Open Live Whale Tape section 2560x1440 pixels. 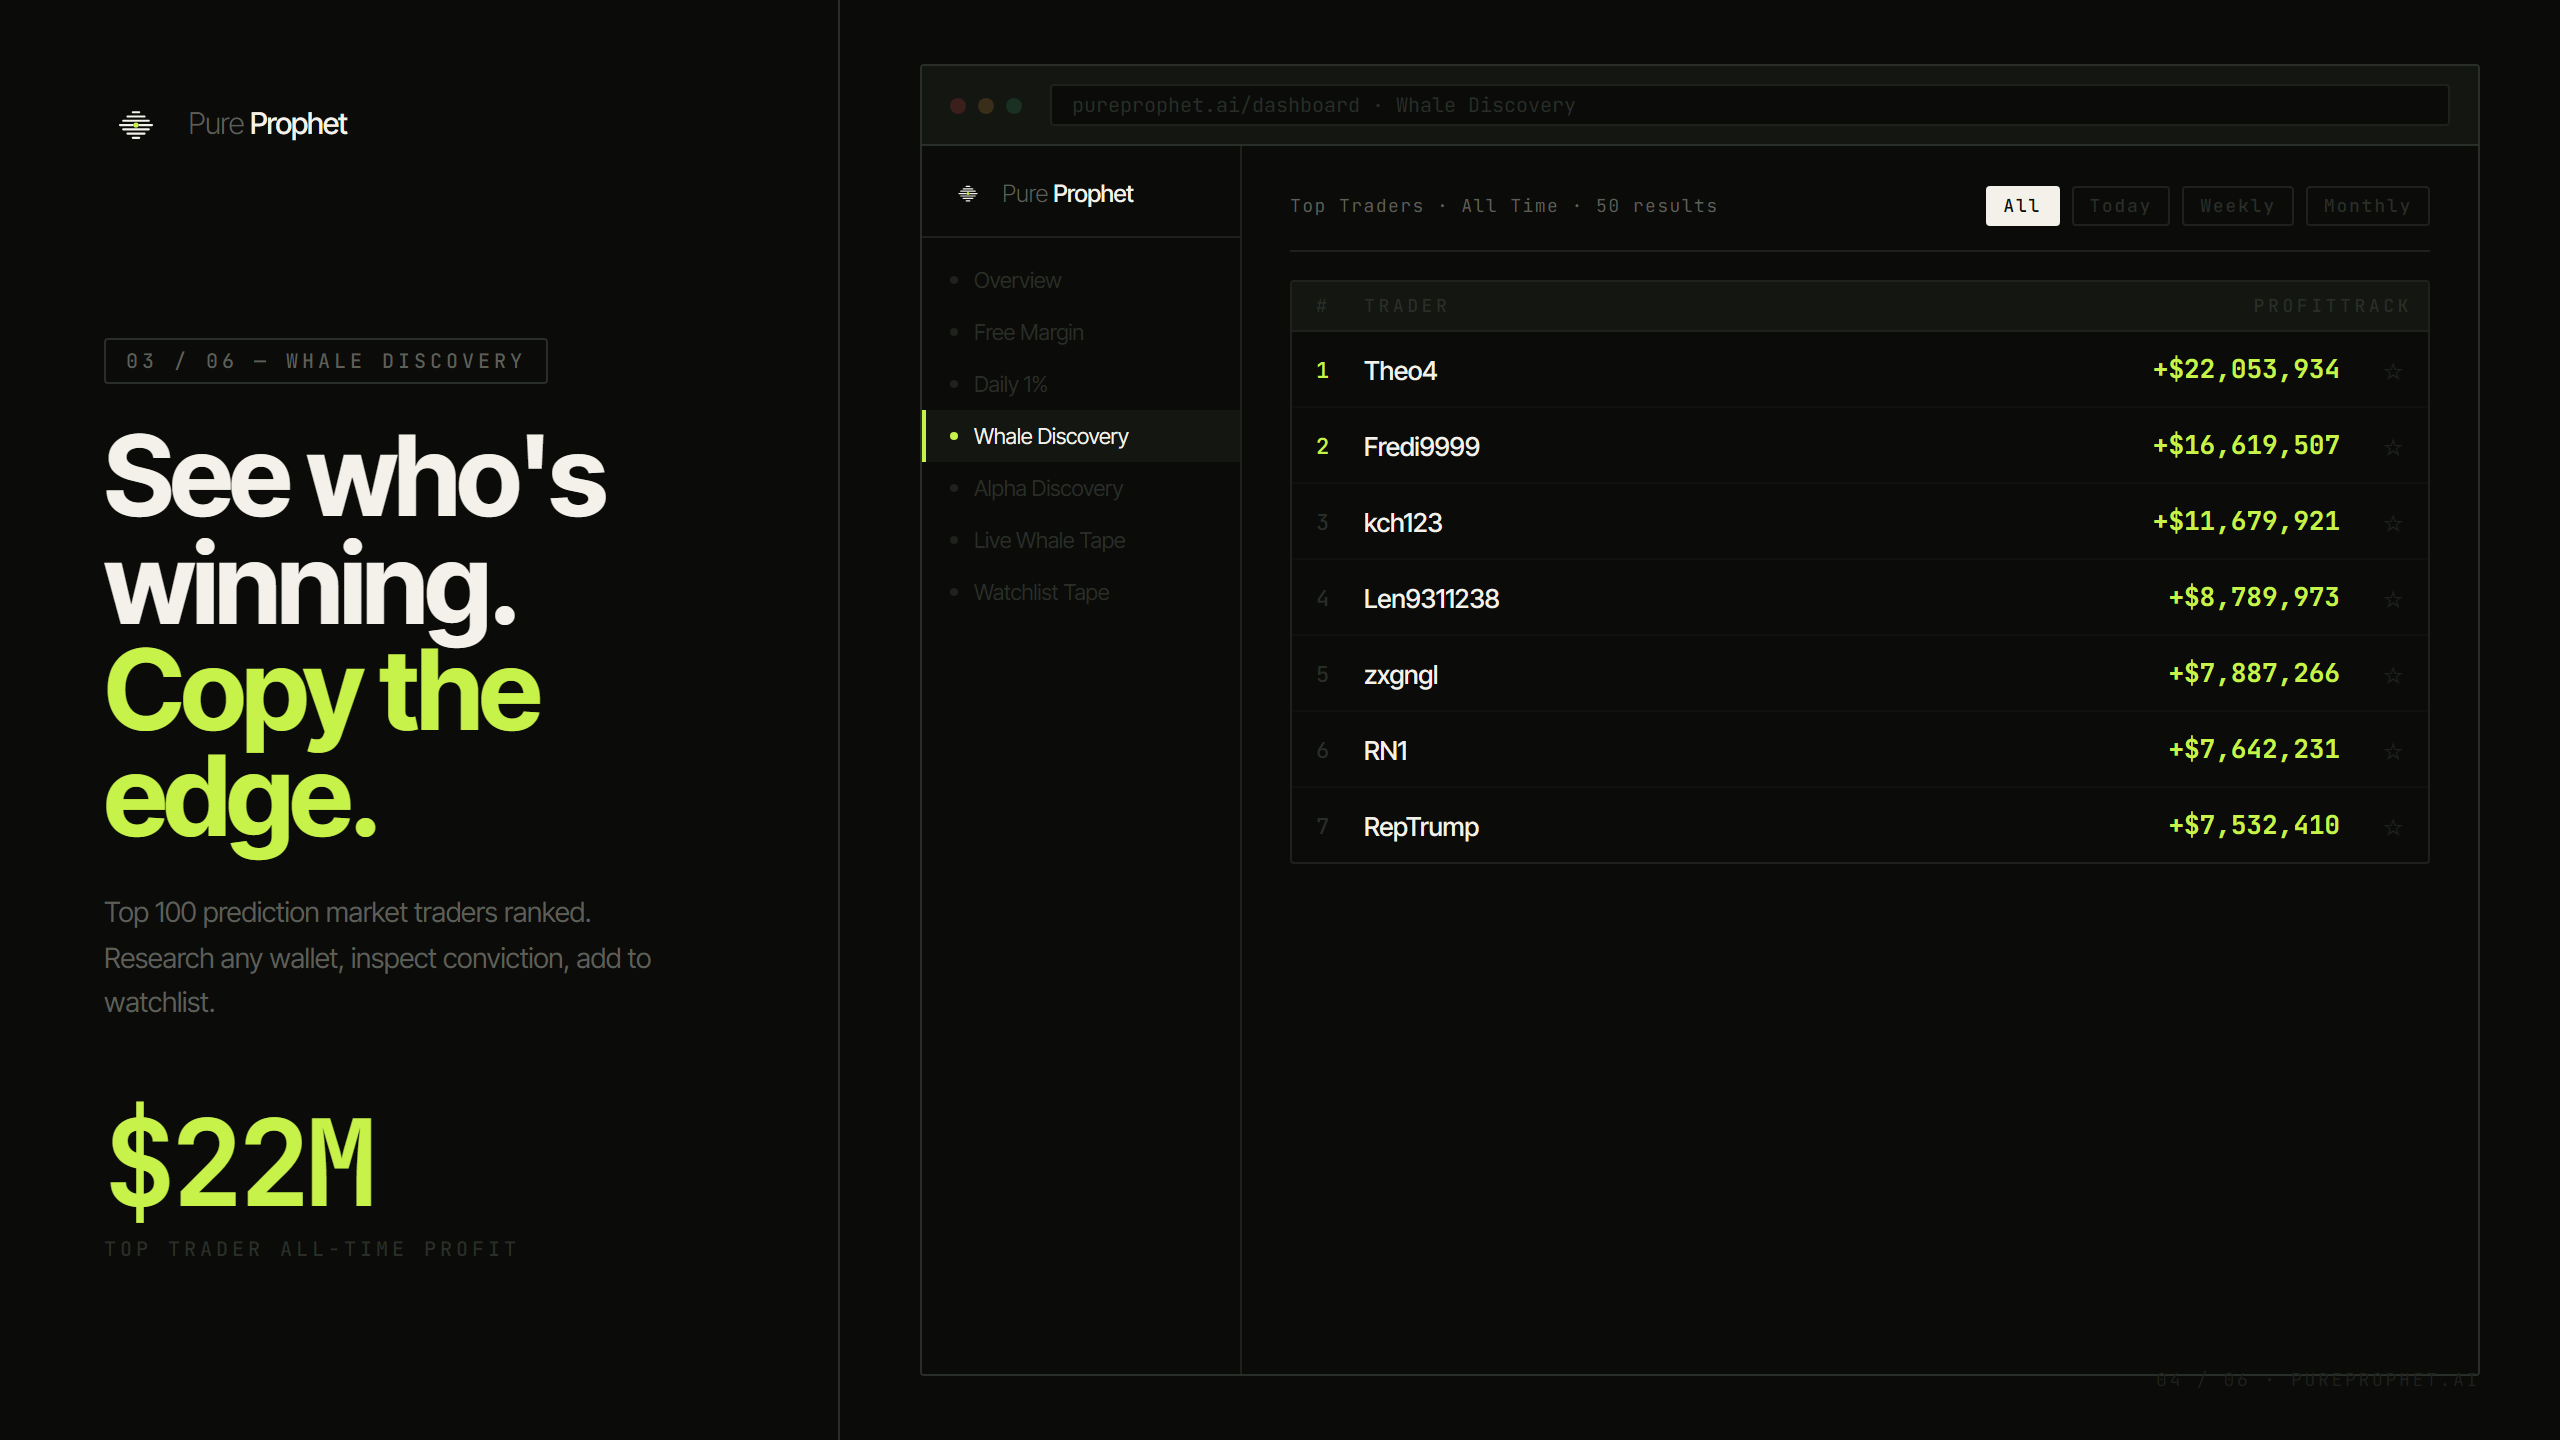(x=1049, y=541)
